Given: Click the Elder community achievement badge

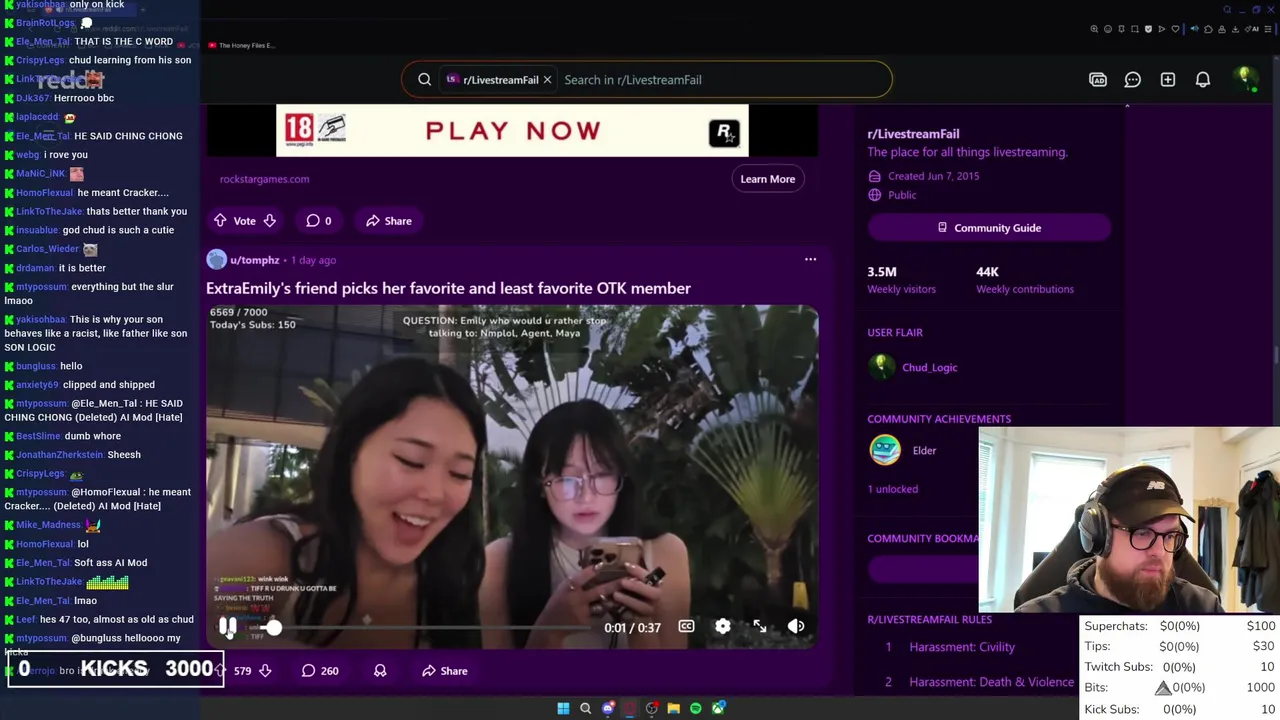Looking at the screenshot, I should coord(885,450).
